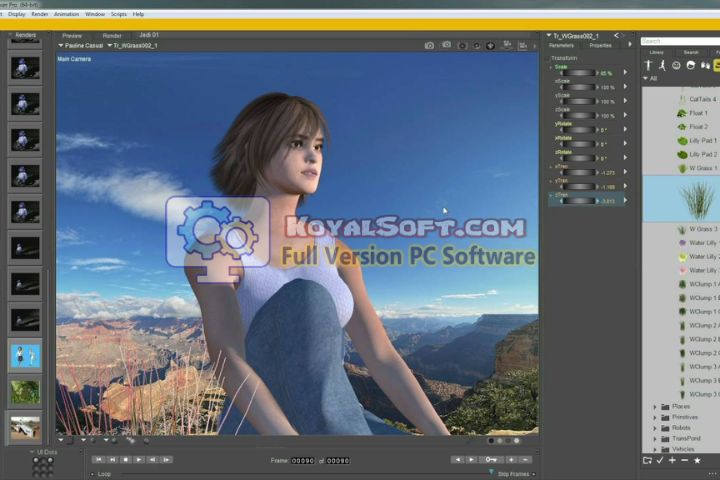Adjust the yScale parameter dial
The width and height of the screenshot is (720, 480).
pos(579,101)
